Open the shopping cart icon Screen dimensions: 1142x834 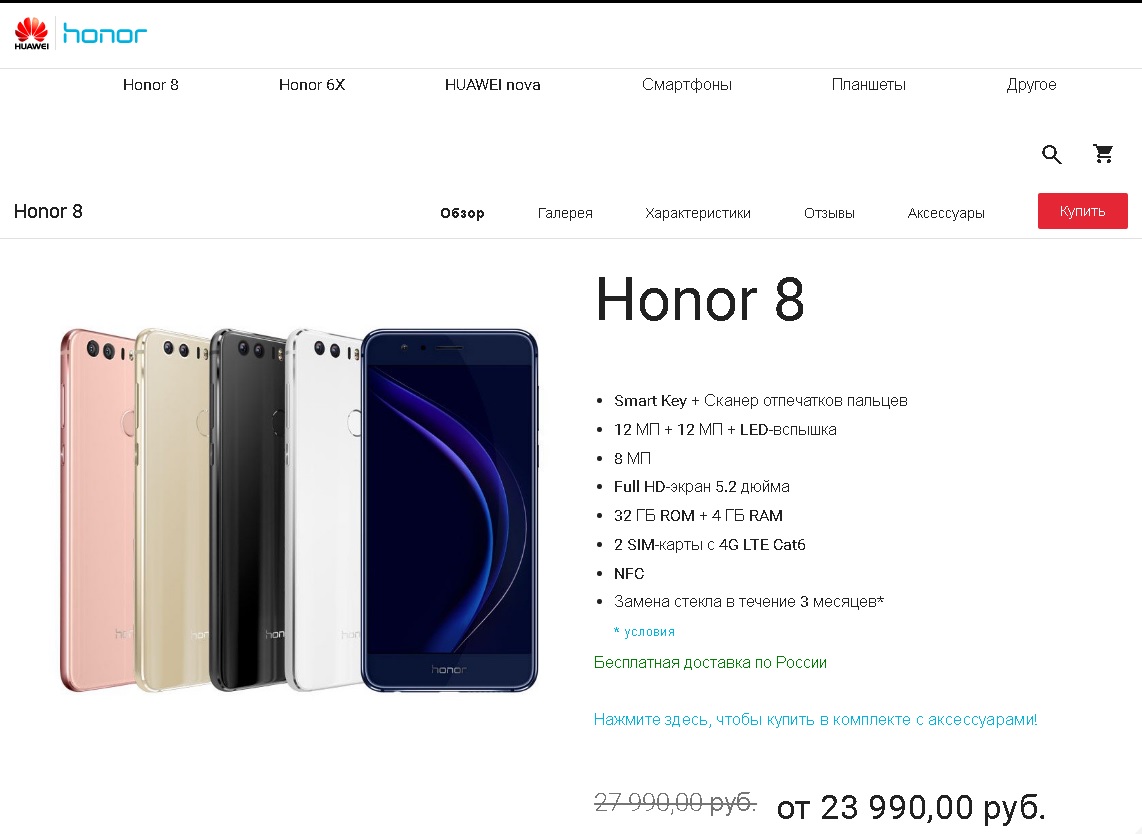[x=1103, y=153]
